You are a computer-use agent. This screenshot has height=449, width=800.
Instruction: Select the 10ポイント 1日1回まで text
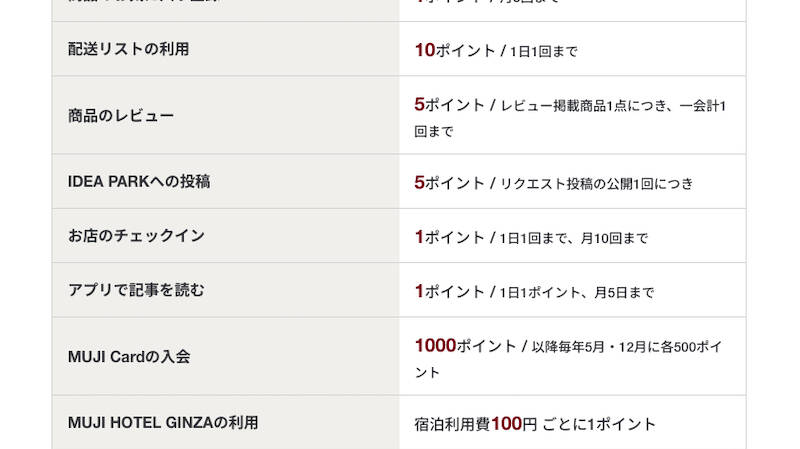click(x=496, y=51)
